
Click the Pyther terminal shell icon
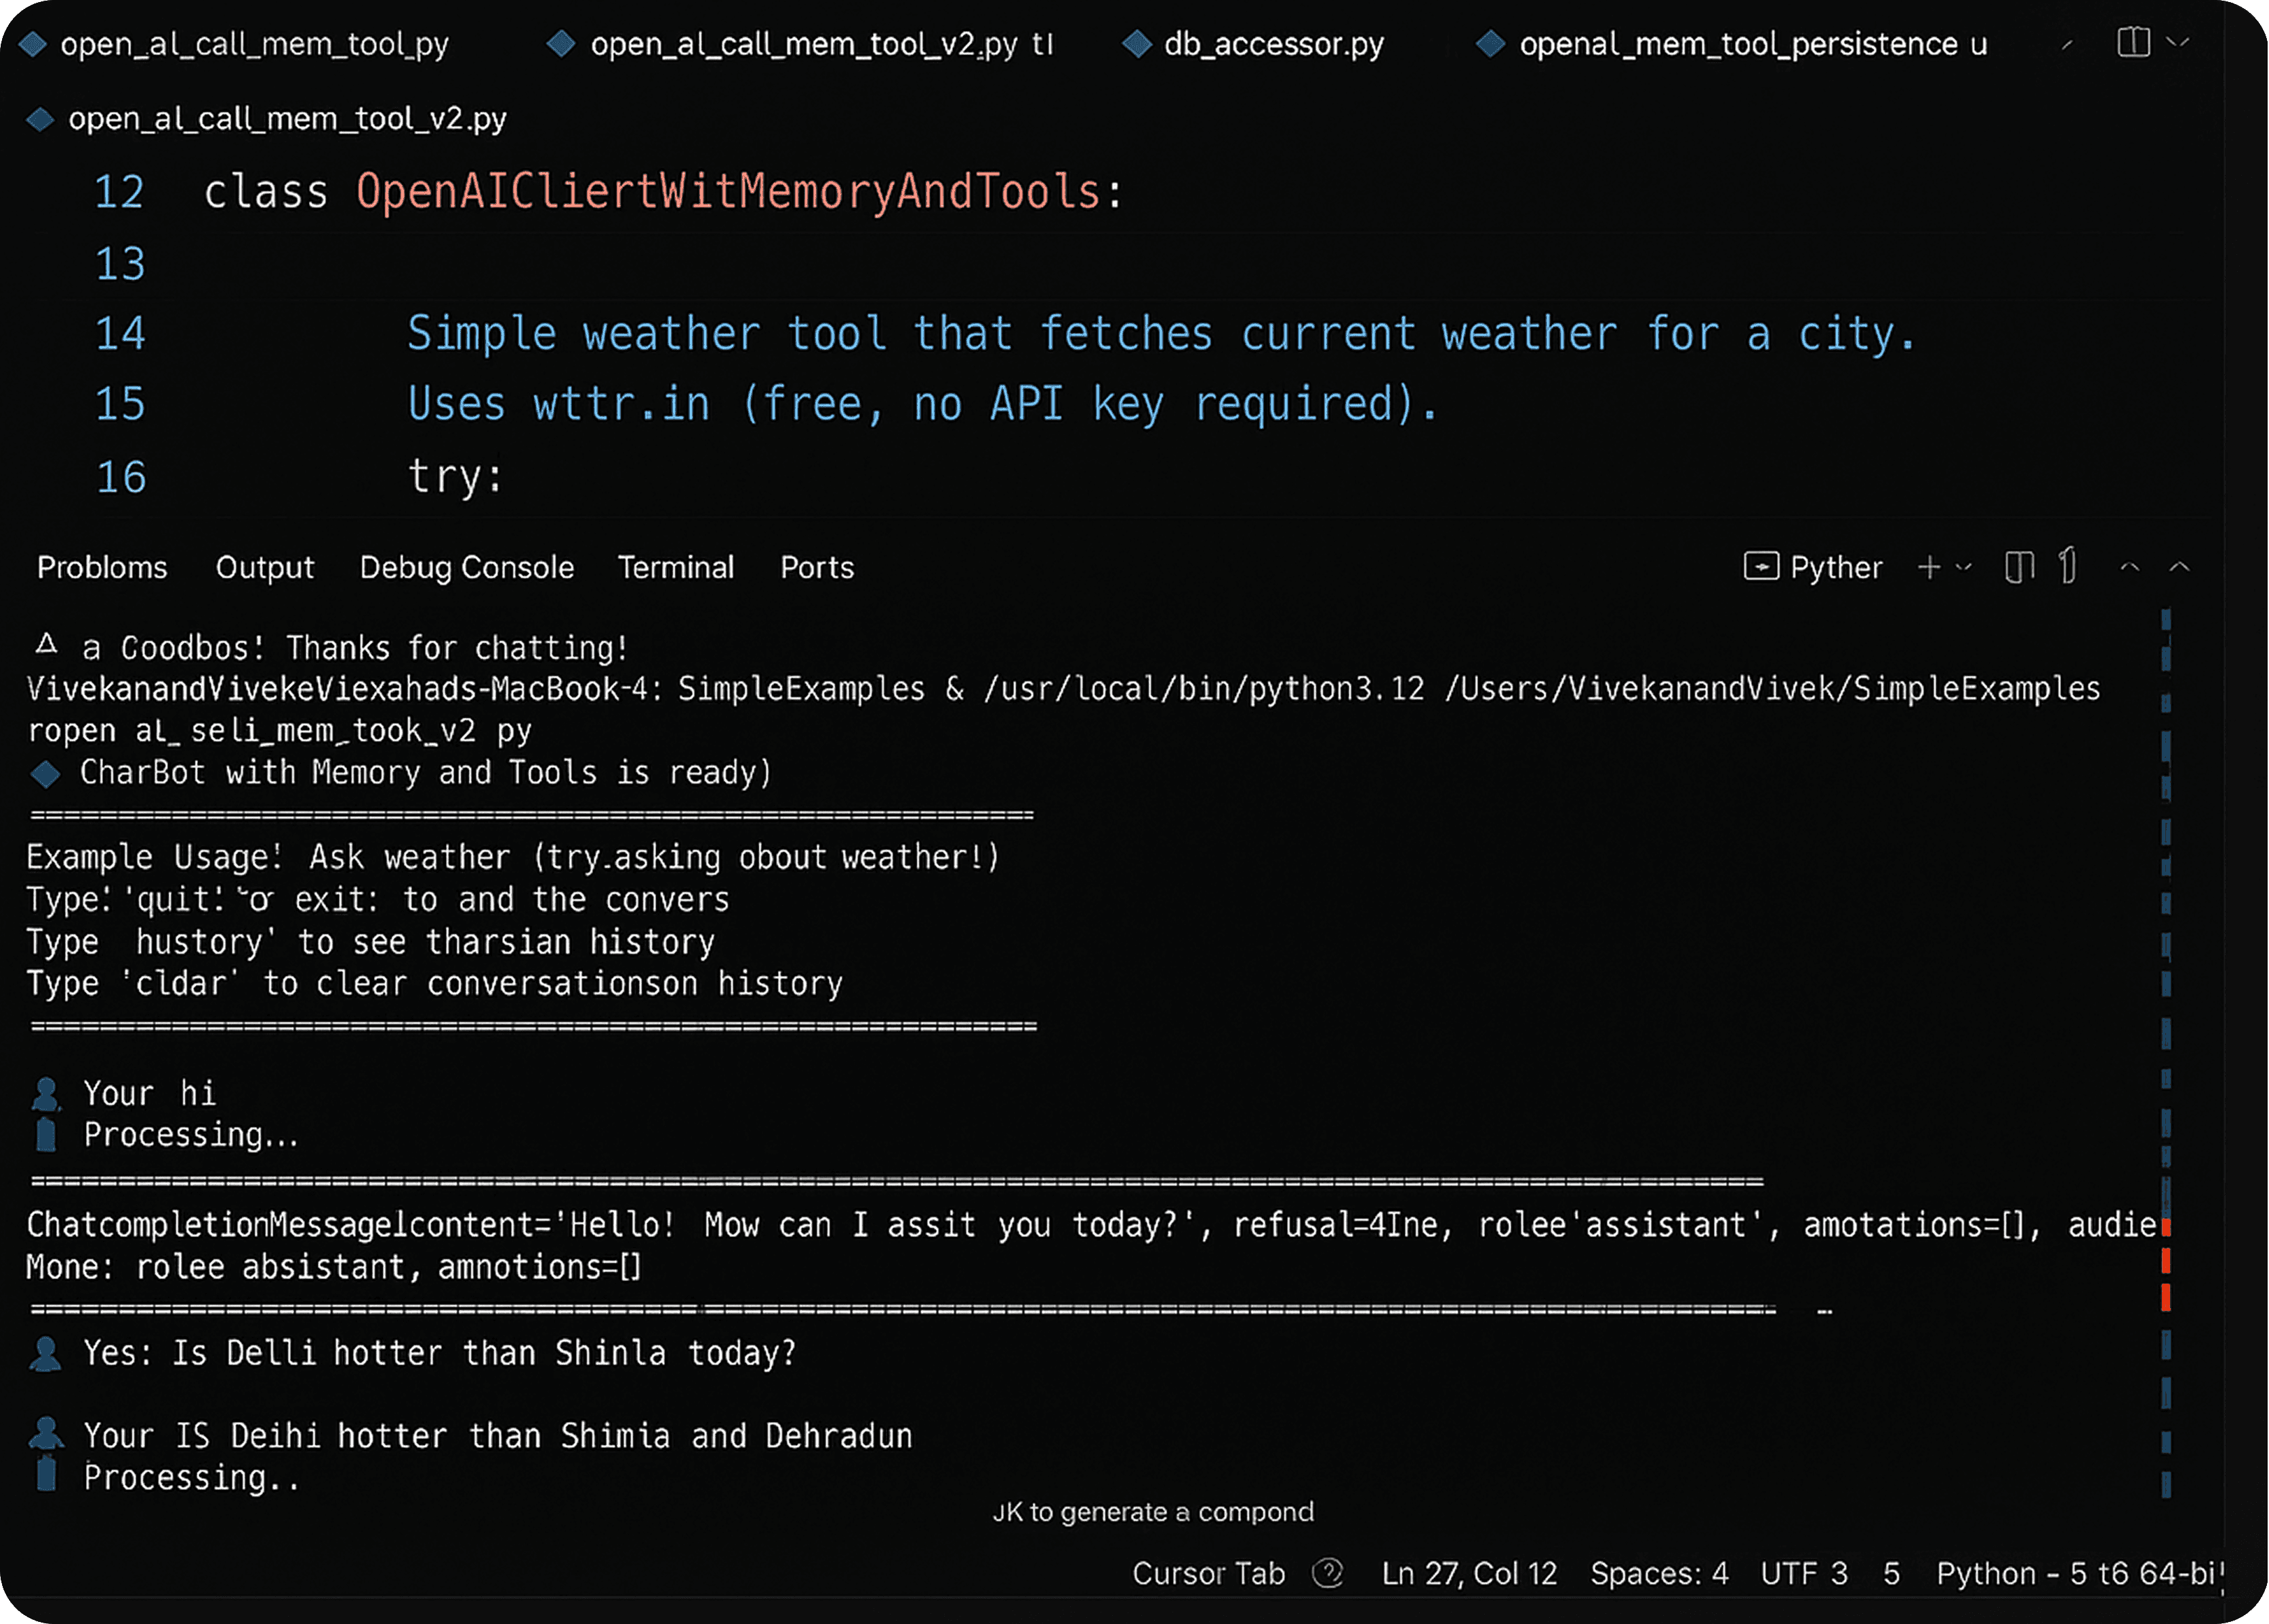(1760, 567)
